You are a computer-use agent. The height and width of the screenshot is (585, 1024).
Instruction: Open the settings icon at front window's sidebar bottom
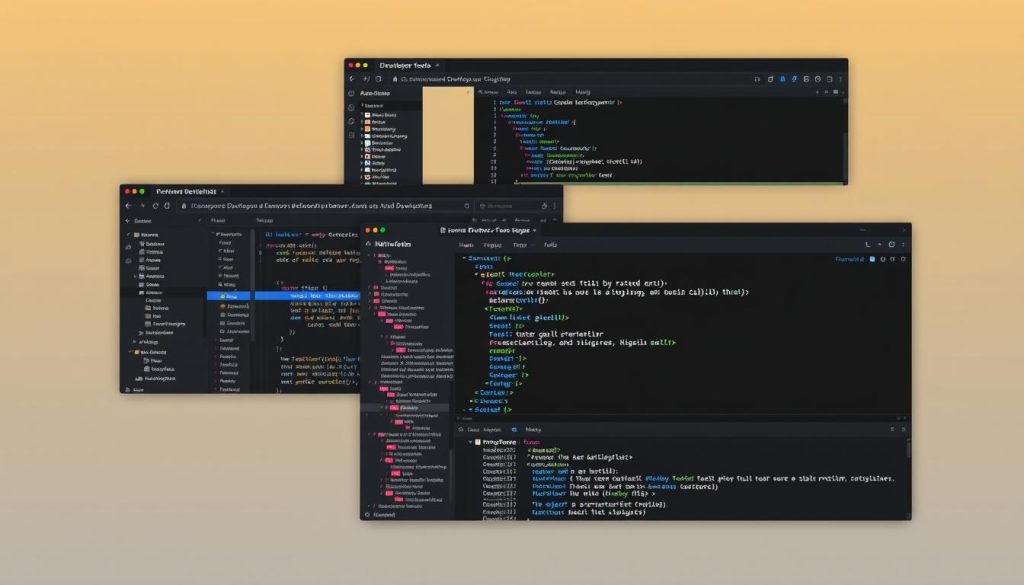[368, 514]
